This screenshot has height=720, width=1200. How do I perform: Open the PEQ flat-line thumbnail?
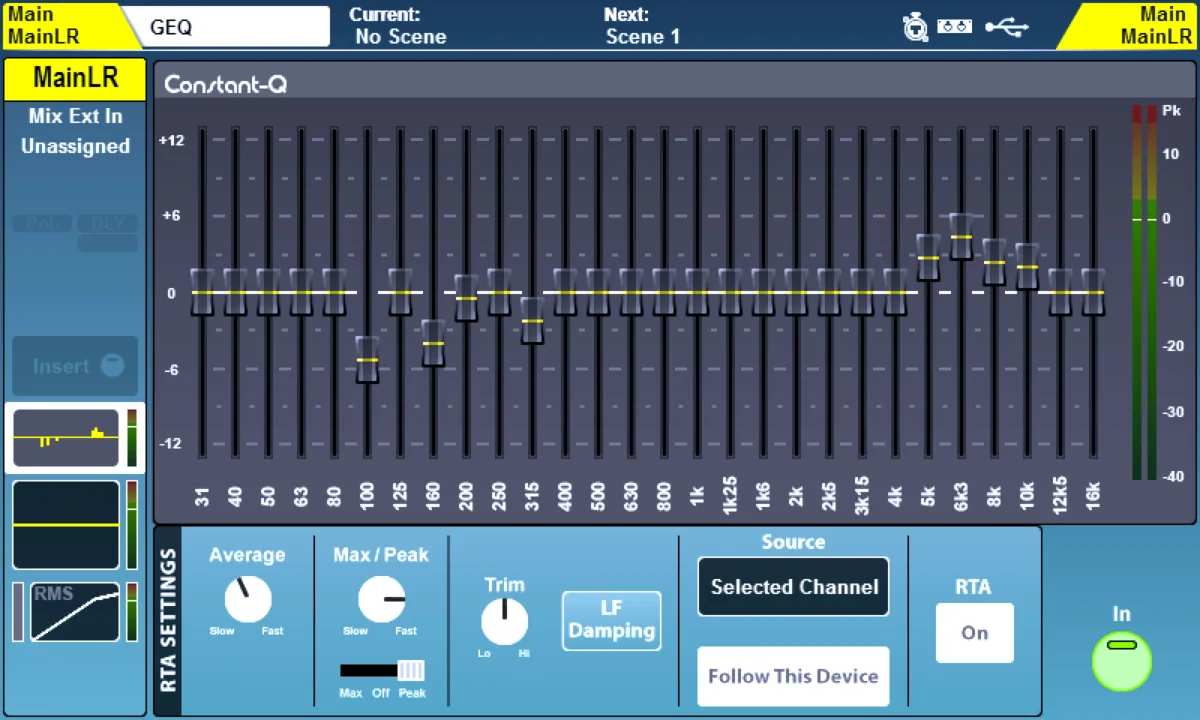point(67,524)
